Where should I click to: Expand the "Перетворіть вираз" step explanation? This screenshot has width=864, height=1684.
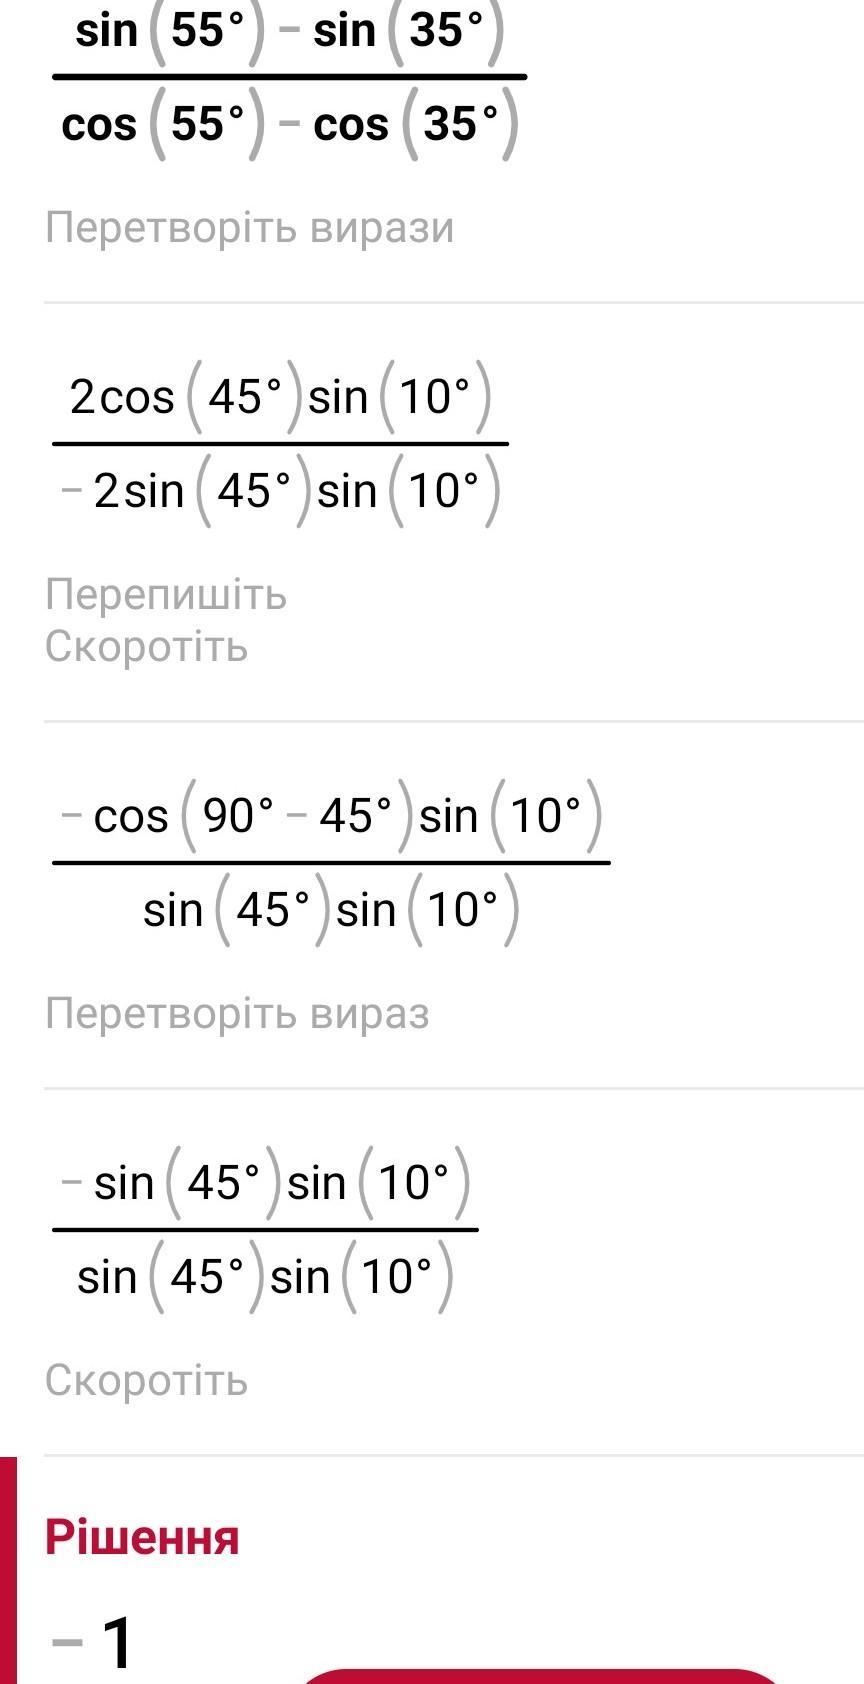coord(237,1014)
